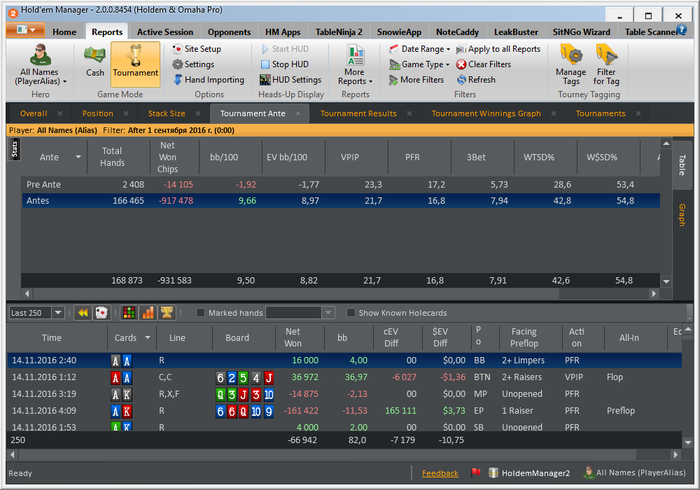Viewport: 700px width, 490px height.
Task: Close the Tournament Ante report tab
Action: coord(298,113)
